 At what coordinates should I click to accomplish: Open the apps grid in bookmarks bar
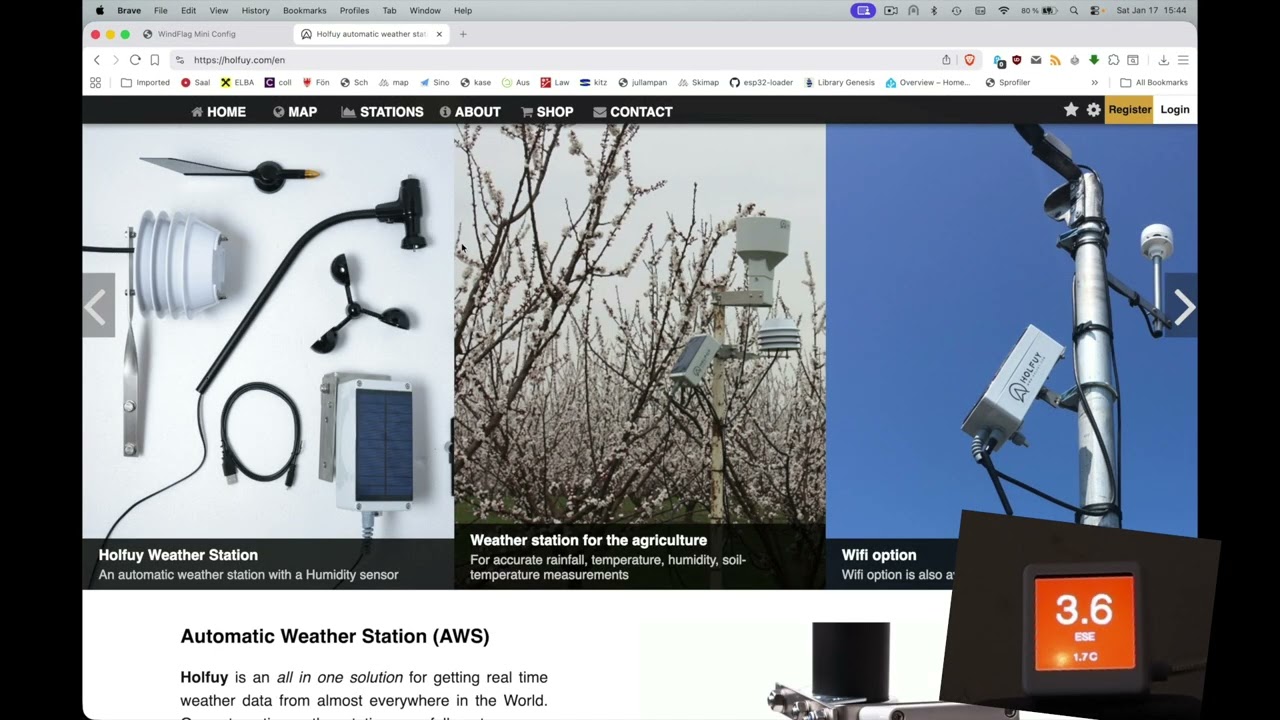[x=96, y=83]
